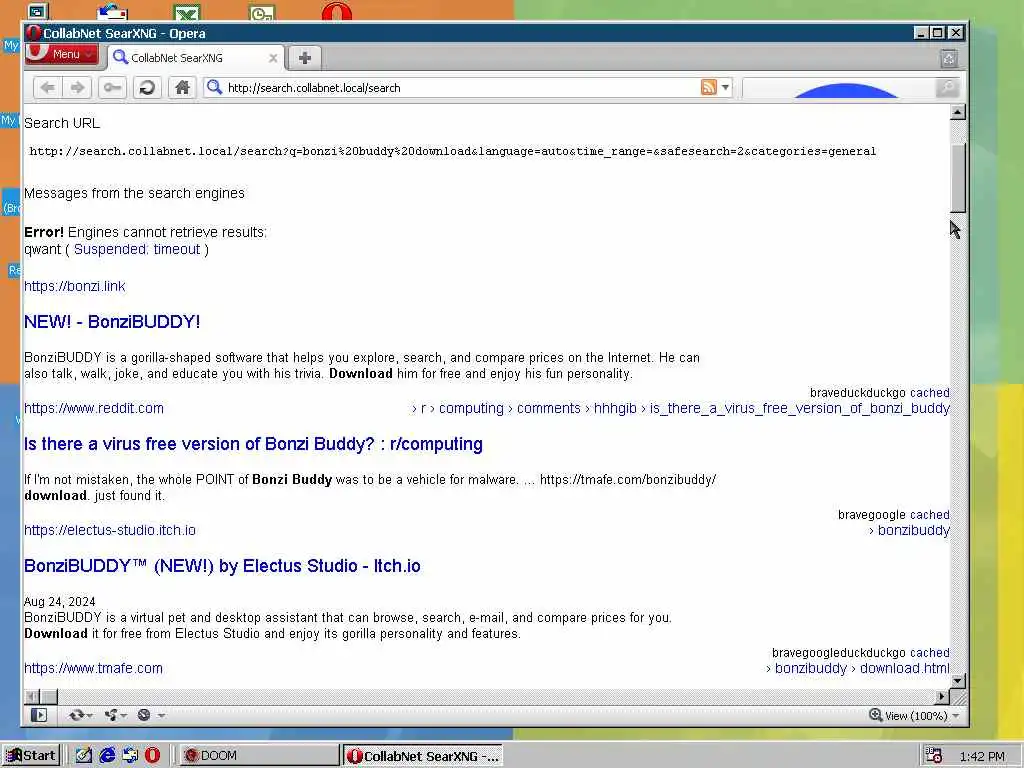
Task: Close the CollabNet SearXNG tab
Action: click(274, 58)
